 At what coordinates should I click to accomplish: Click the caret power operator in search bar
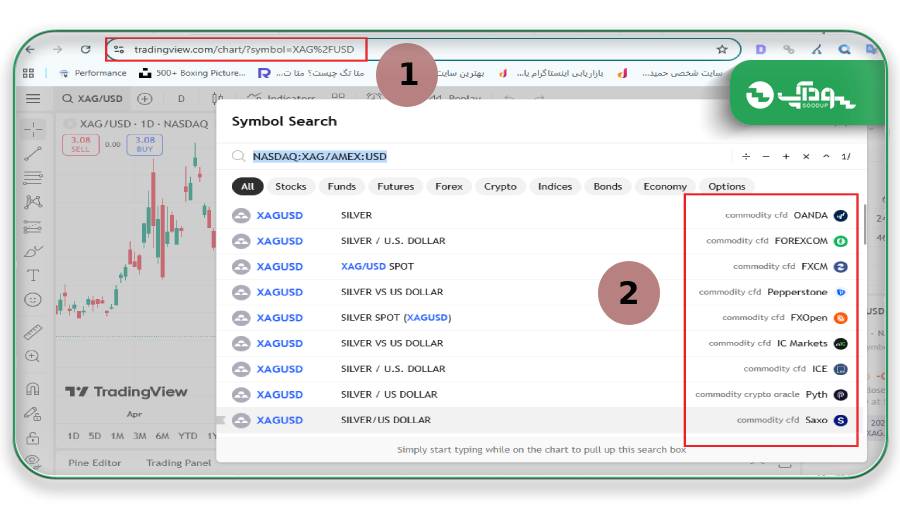826,156
